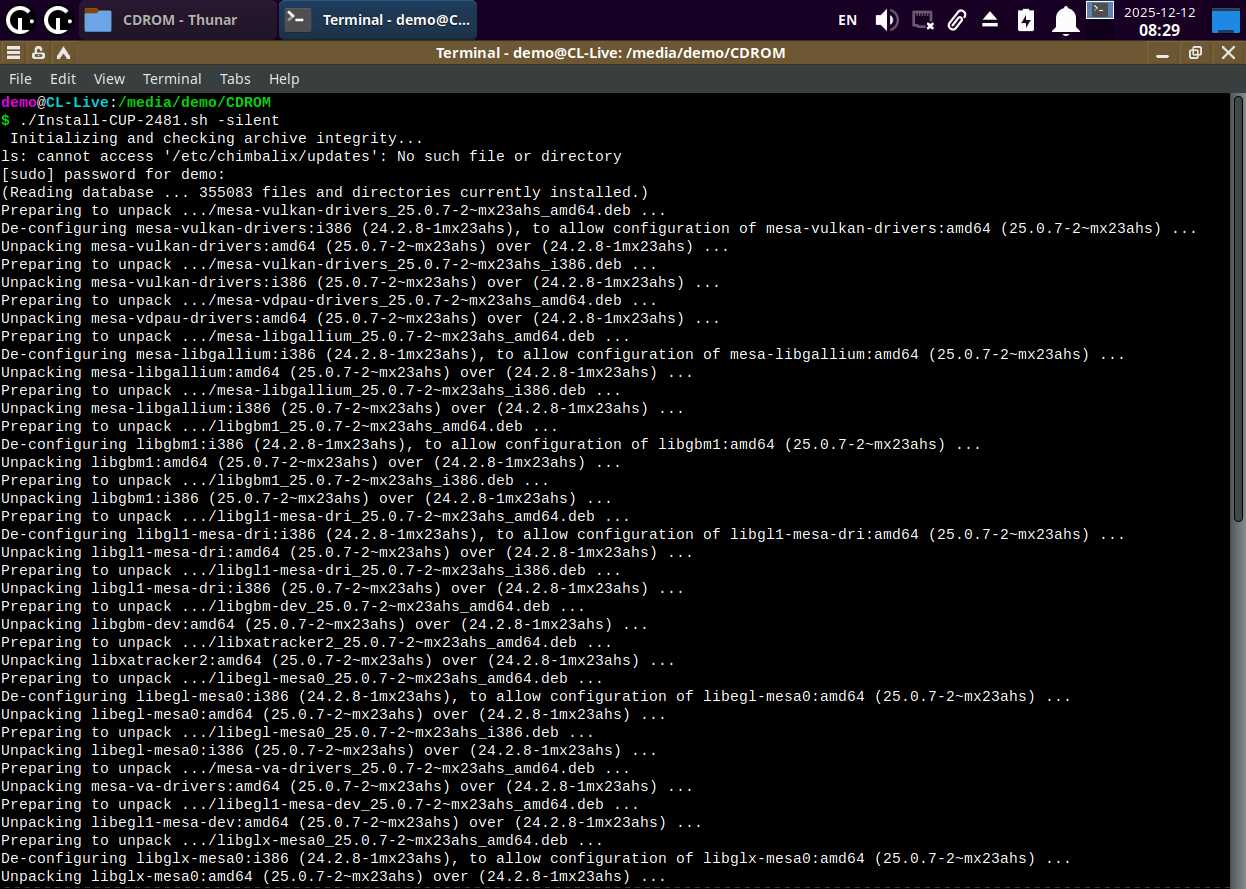Image resolution: width=1246 pixels, height=889 pixels.
Task: Click the command './Install-CUP-2481.sh -silent'
Action: click(x=149, y=120)
